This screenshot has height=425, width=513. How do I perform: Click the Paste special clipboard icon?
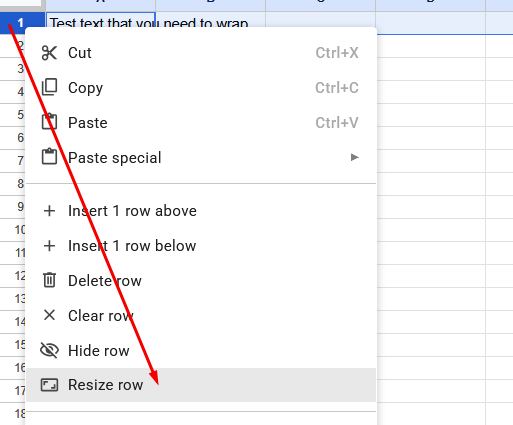point(49,157)
